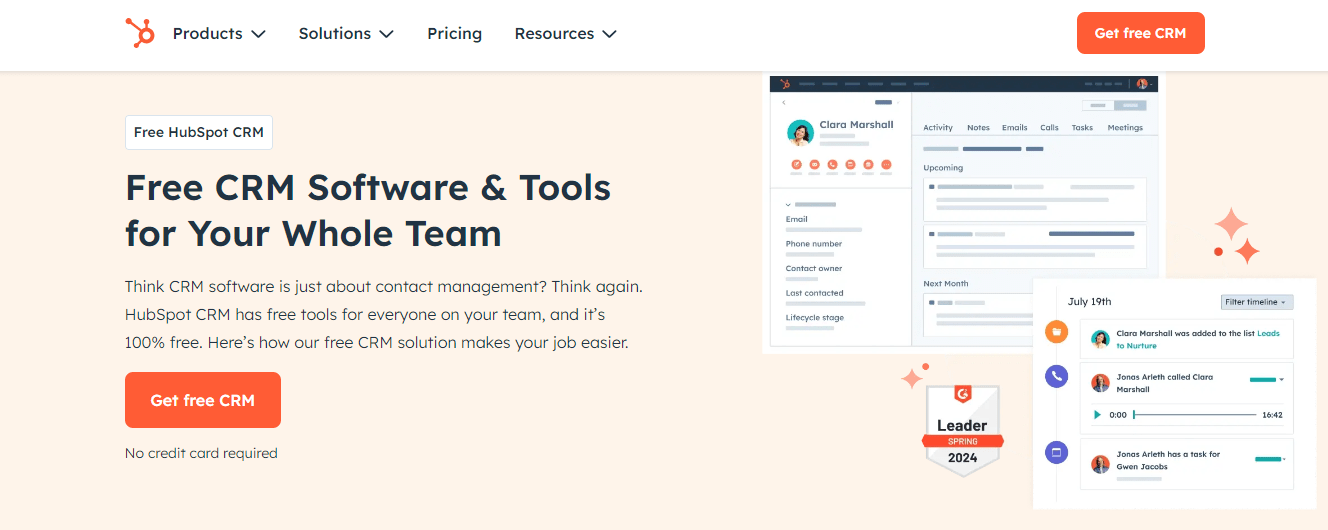1328x530 pixels.
Task: Switch to the Tasks tab
Action: pos(1082,128)
